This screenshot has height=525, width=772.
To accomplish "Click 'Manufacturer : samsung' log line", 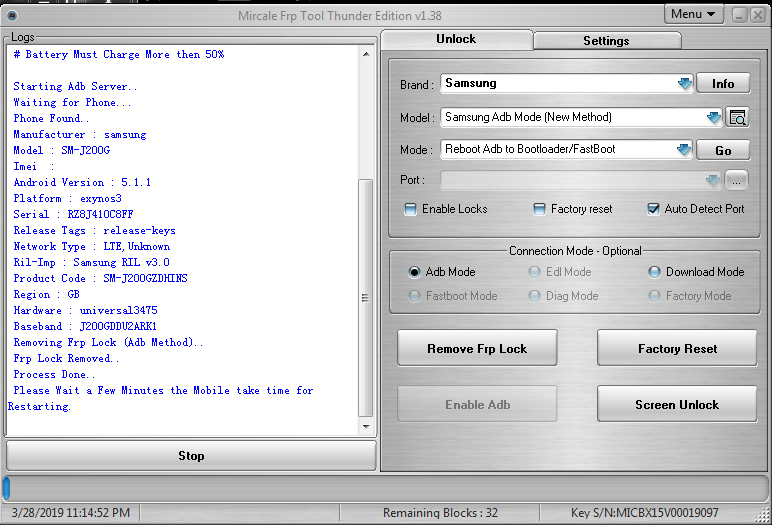I will click(x=79, y=134).
